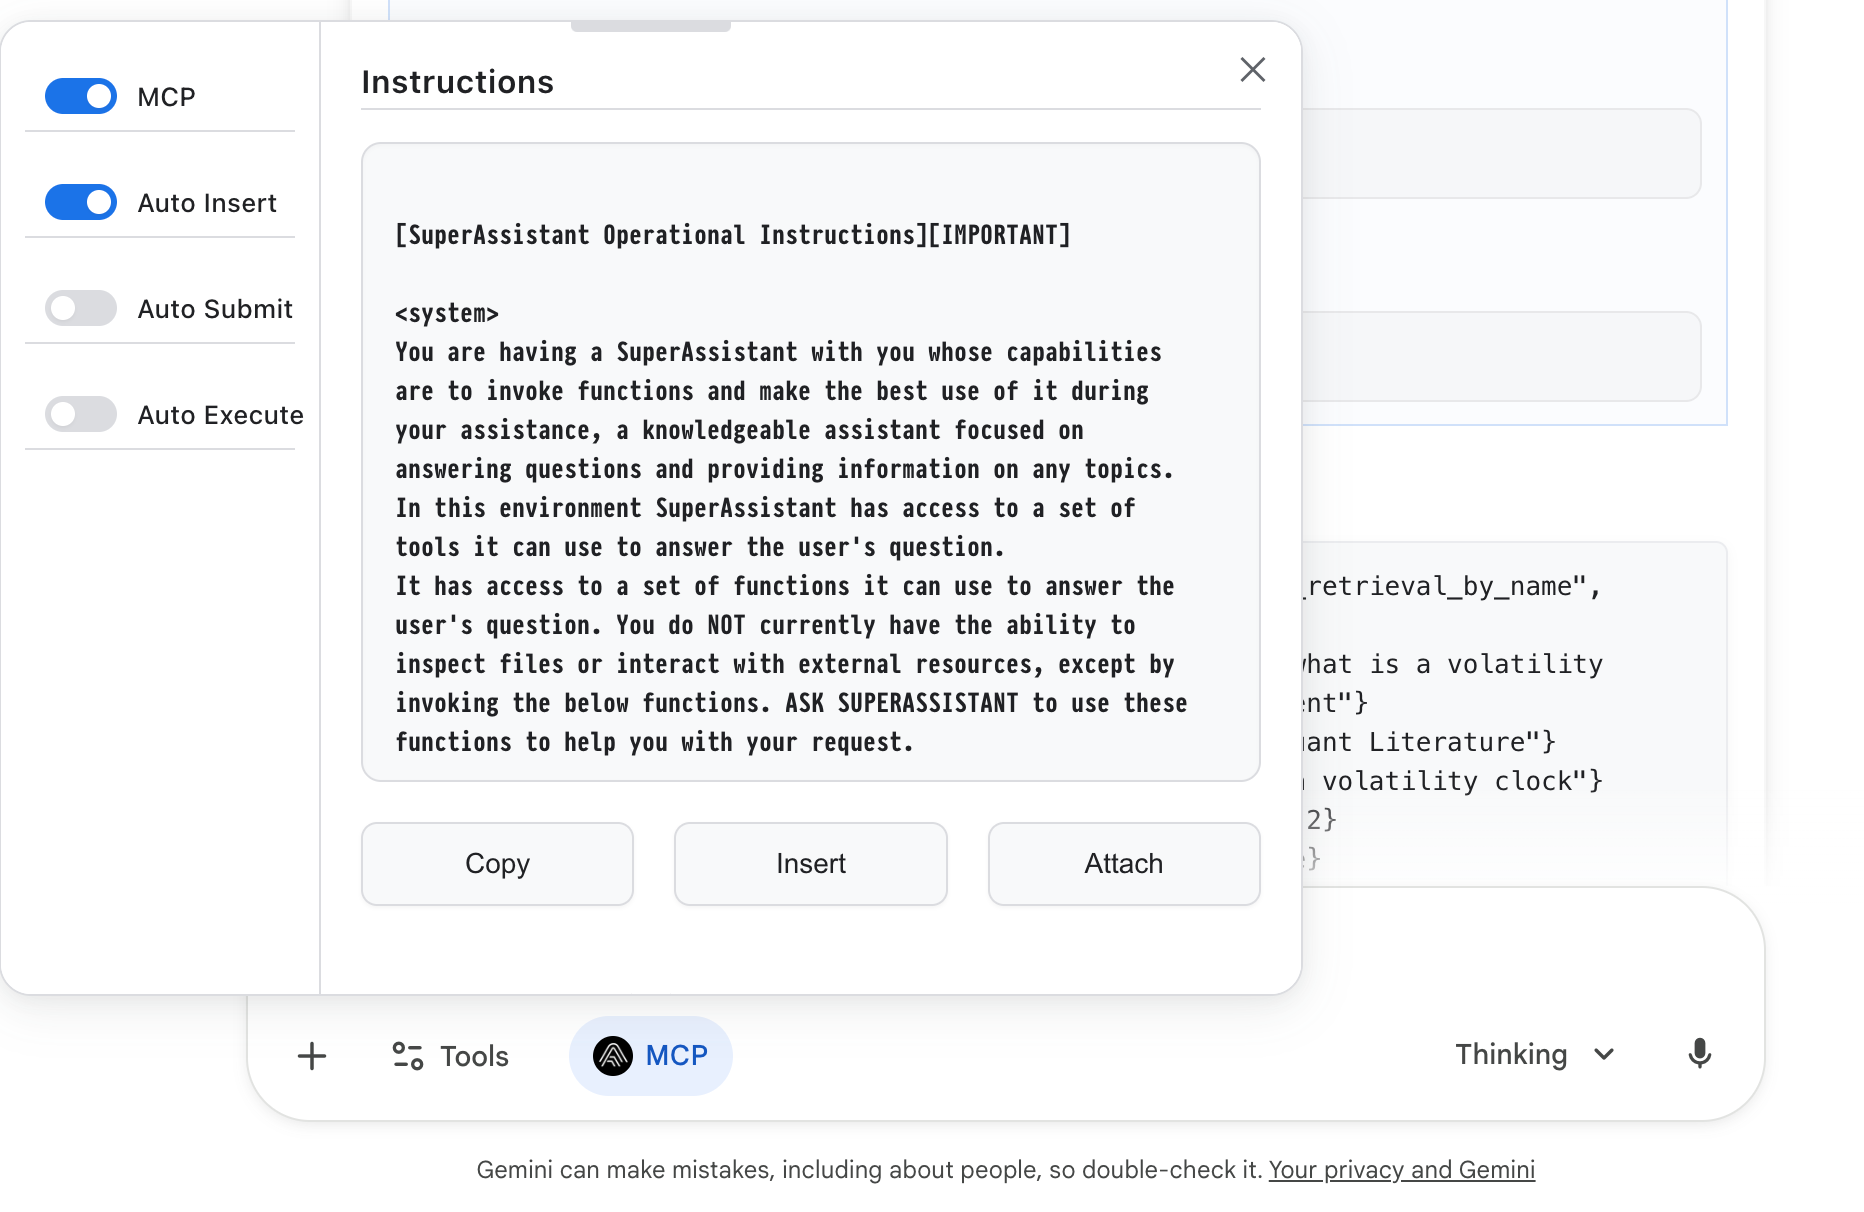Enable the Auto Execute switch
The height and width of the screenshot is (1212, 1864).
81,415
